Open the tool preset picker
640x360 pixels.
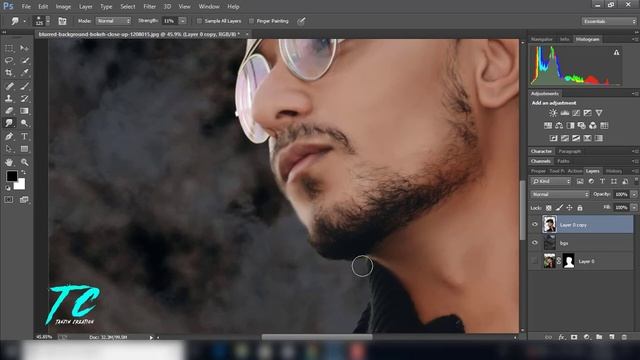tap(18, 21)
